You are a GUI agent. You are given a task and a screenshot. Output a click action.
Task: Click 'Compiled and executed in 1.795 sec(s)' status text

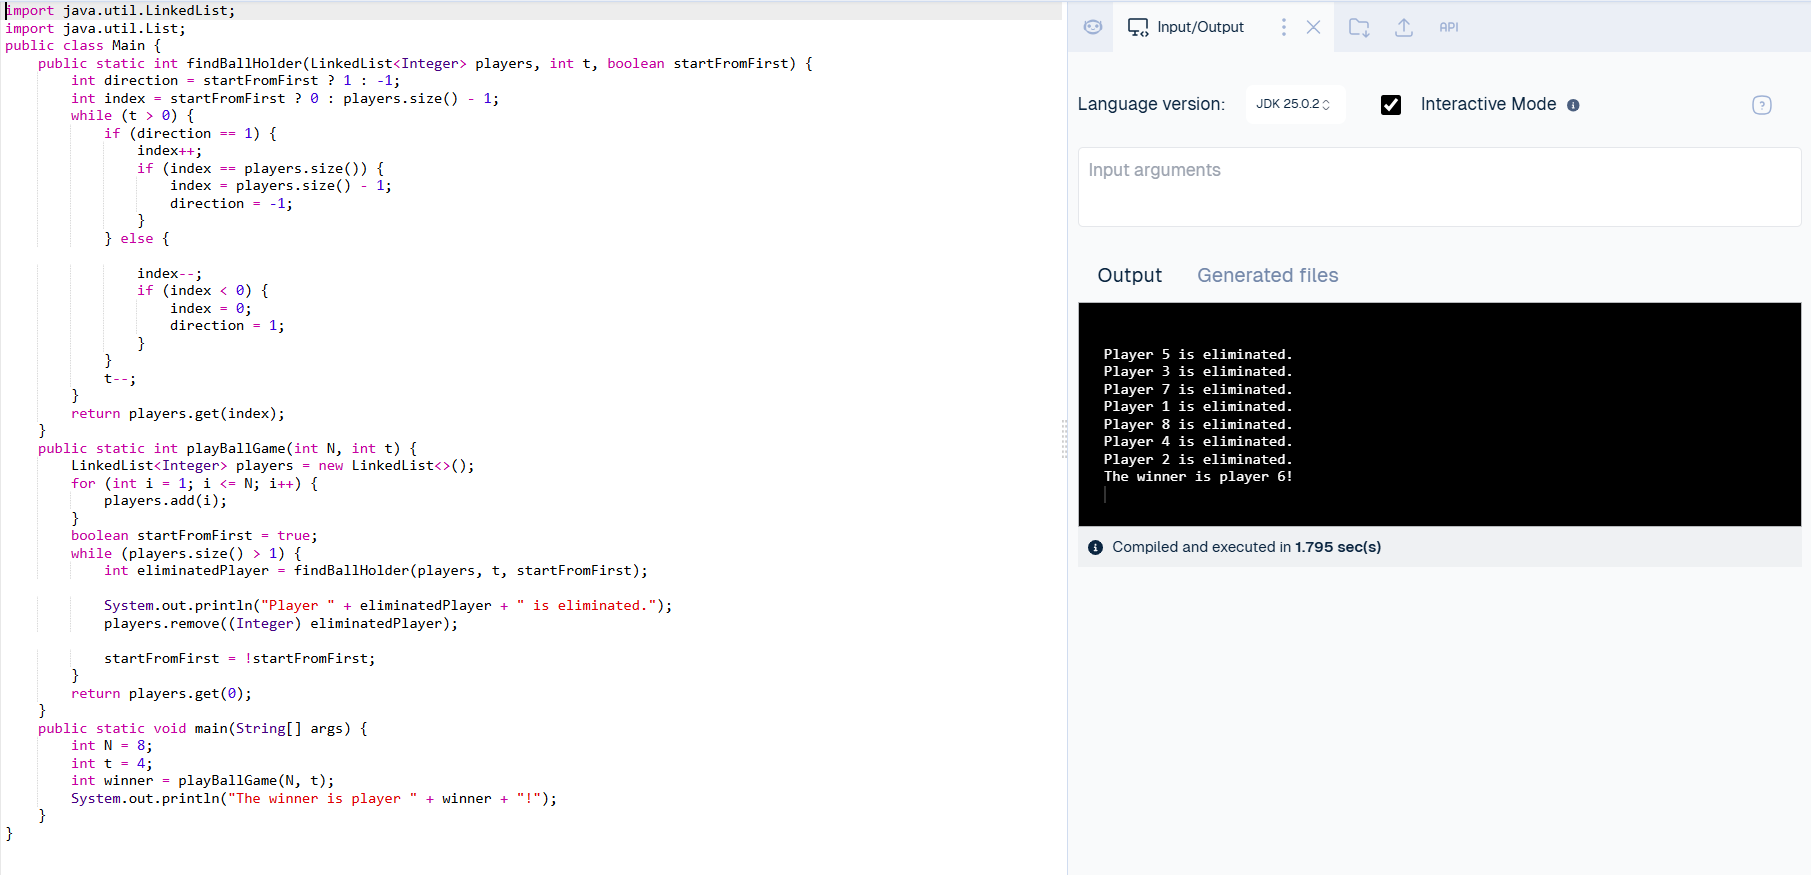1246,547
